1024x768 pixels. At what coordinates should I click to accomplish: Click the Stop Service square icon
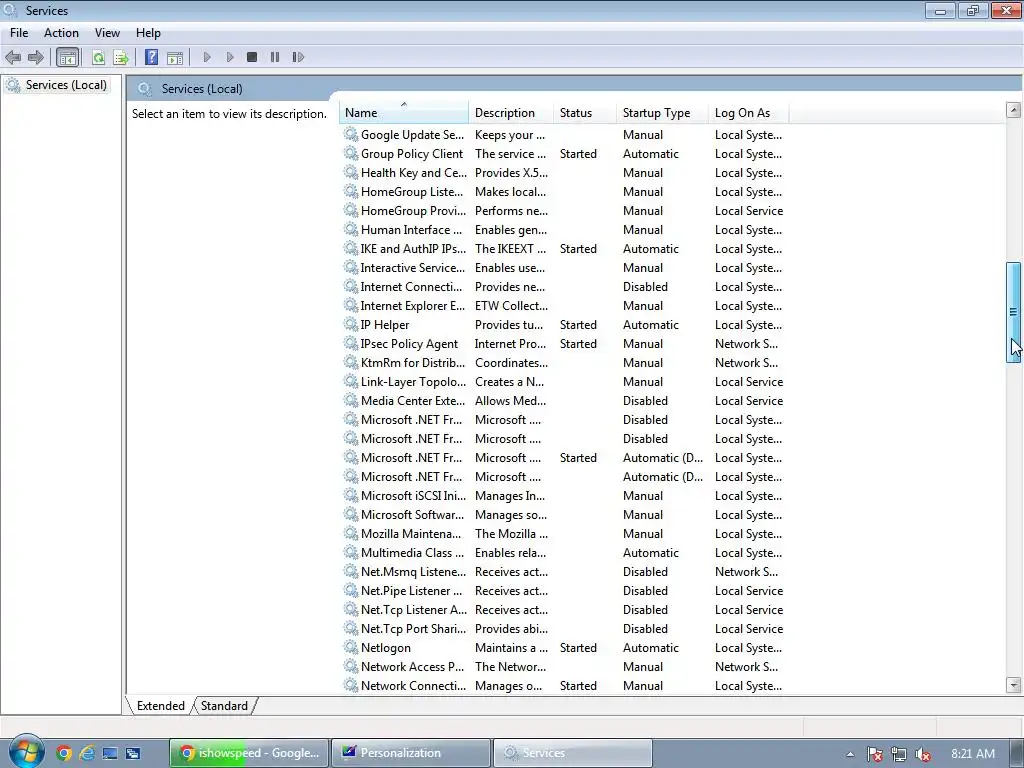pos(252,57)
